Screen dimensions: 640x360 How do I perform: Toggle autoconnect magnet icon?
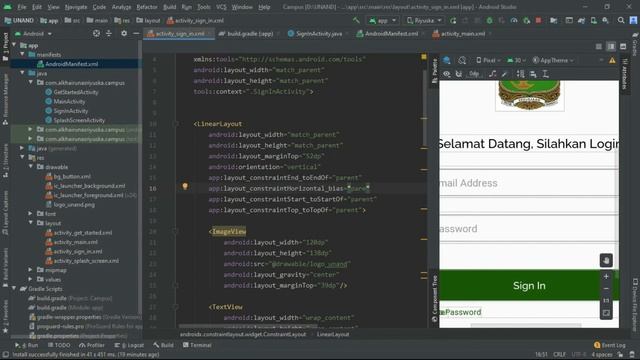[459, 74]
